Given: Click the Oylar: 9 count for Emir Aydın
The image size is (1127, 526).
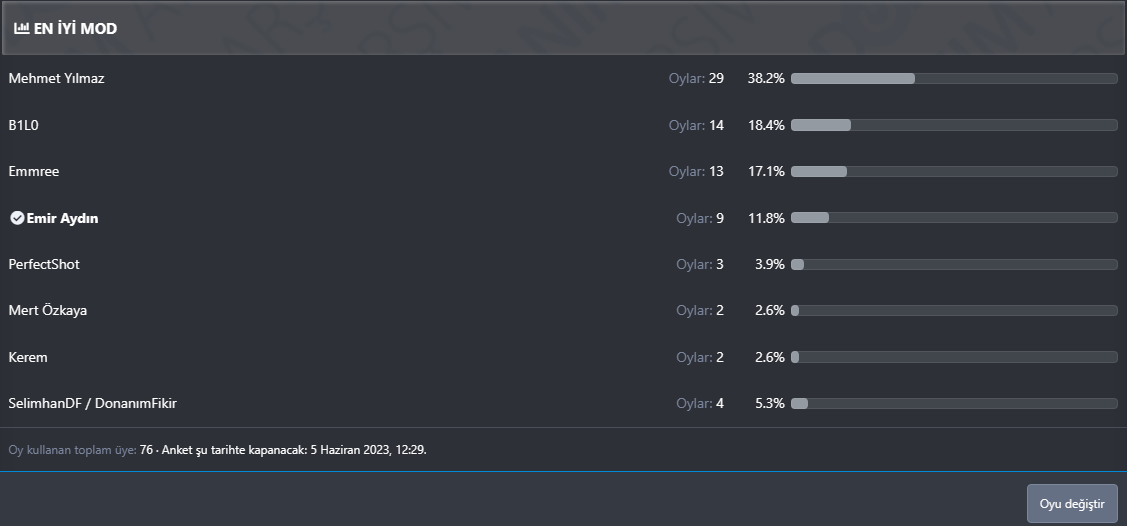Looking at the screenshot, I should [700, 218].
